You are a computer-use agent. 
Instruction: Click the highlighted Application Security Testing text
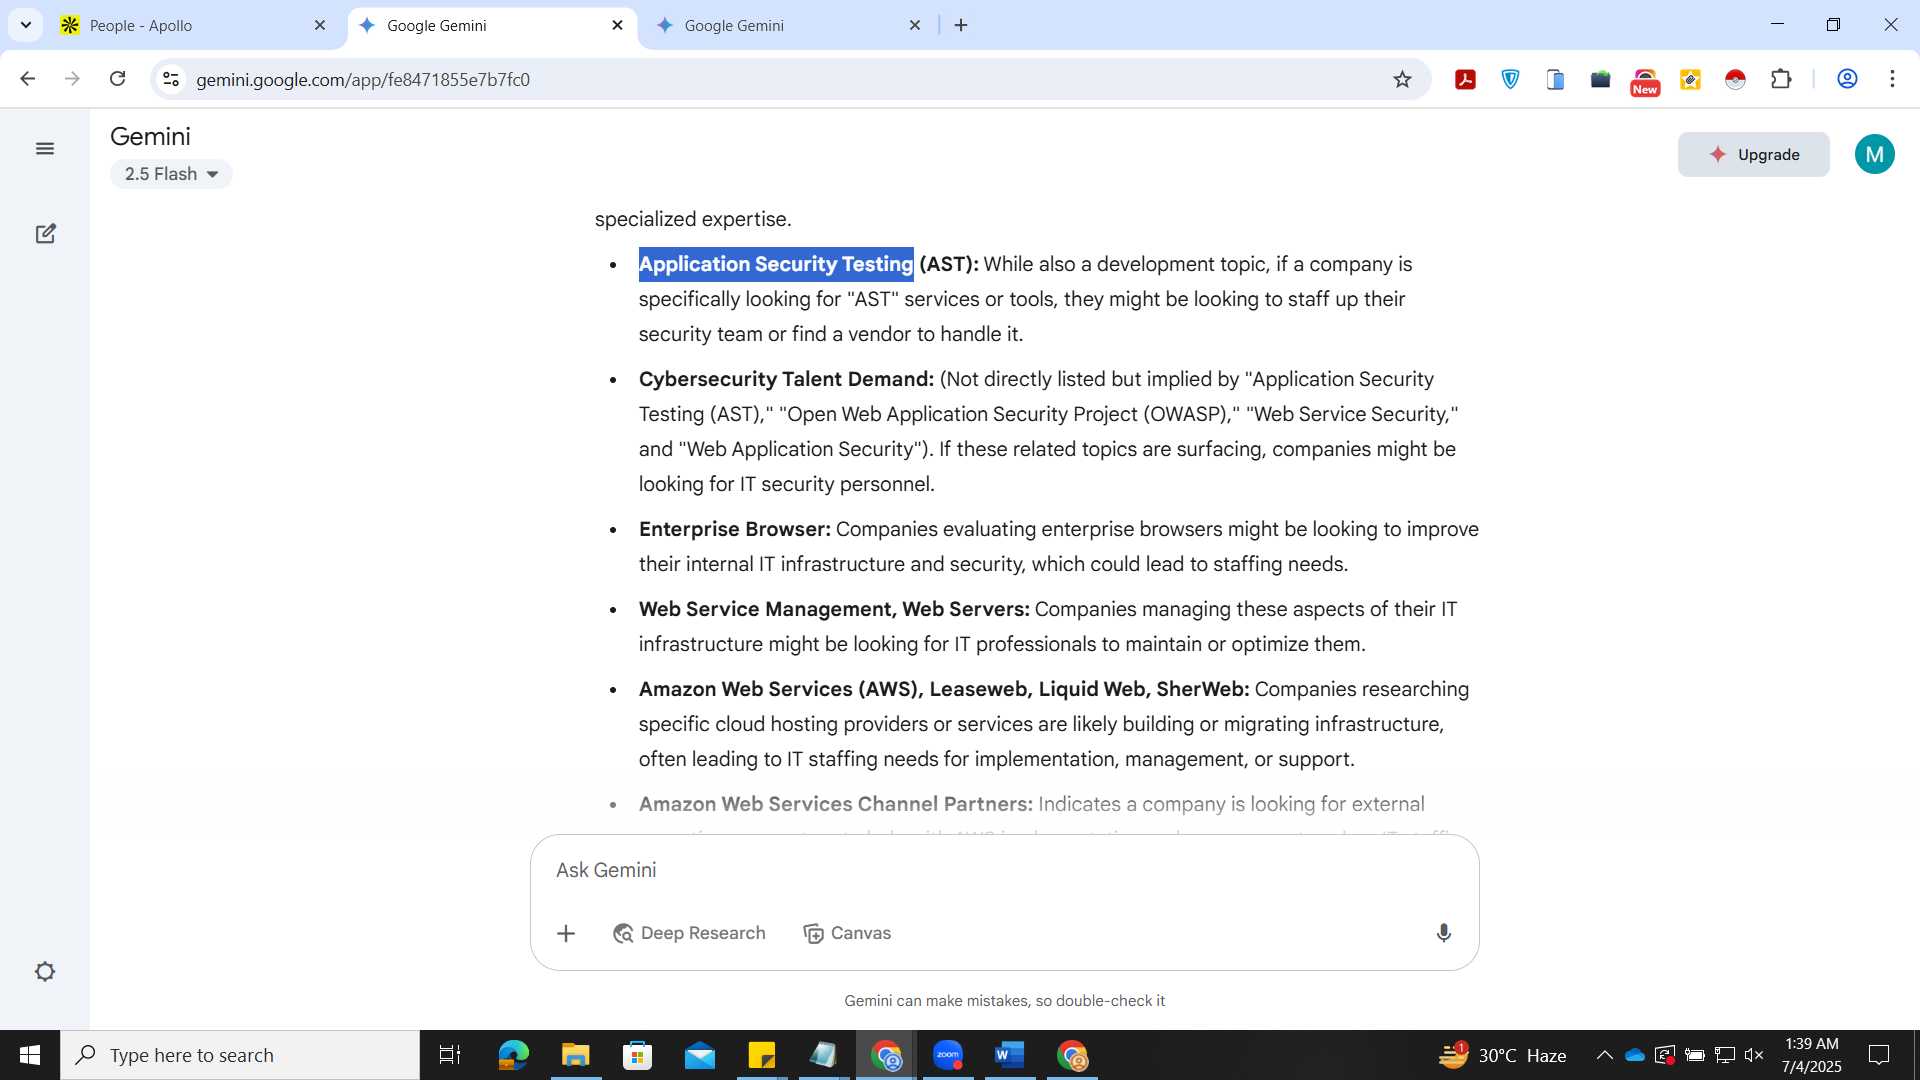[x=776, y=264]
